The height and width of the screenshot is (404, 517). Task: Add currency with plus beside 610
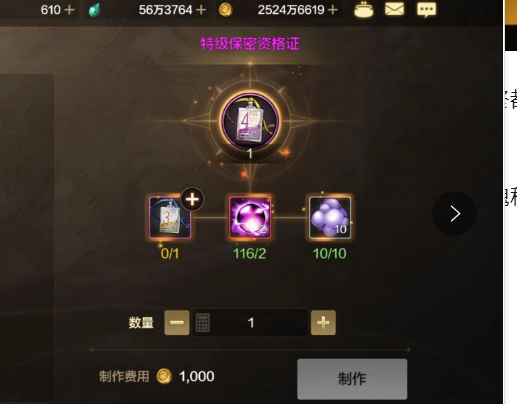[x=69, y=10]
